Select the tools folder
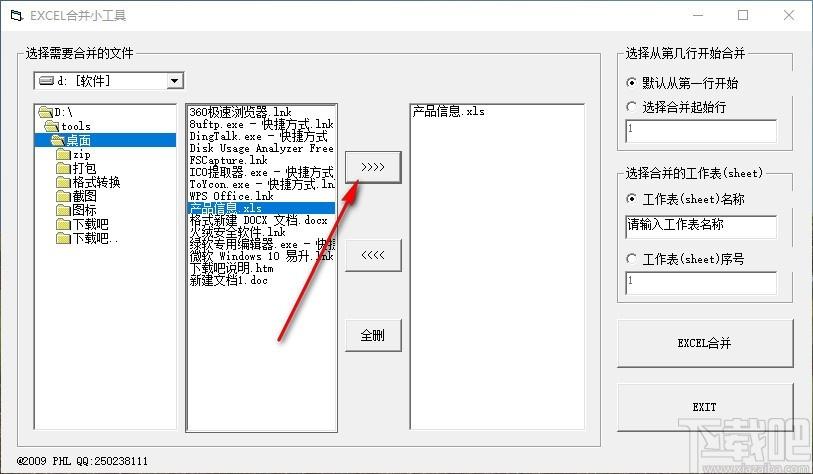This screenshot has width=813, height=474. (x=68, y=126)
